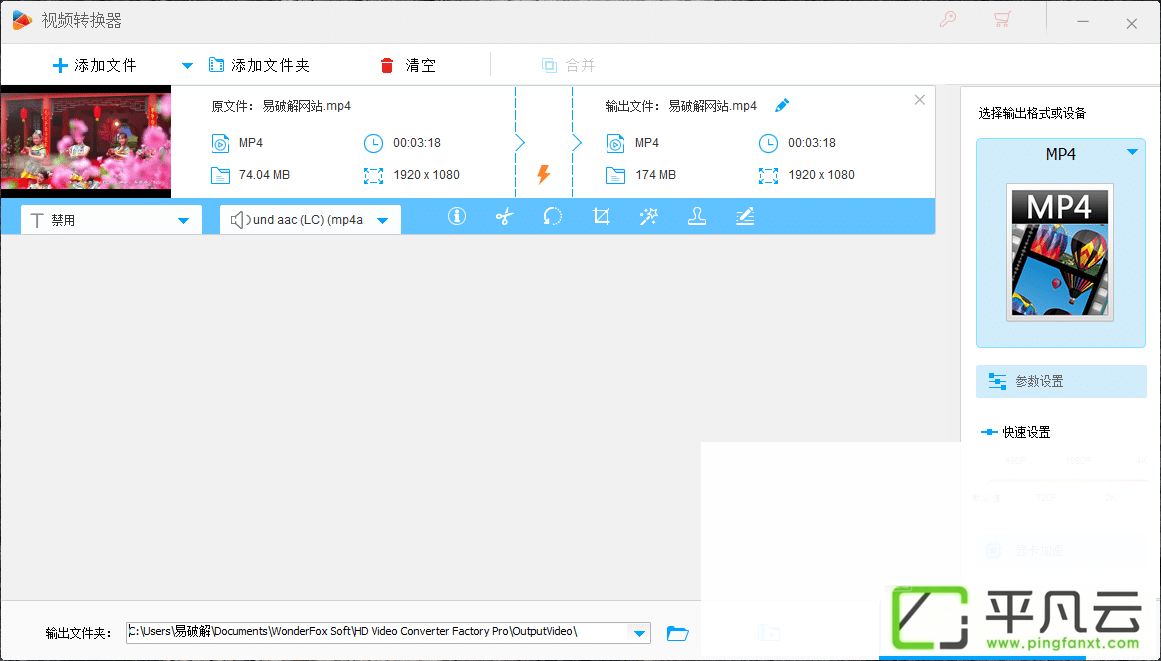Image resolution: width=1161 pixels, height=661 pixels.
Task: Open the 禁用 subtitle dropdown
Action: tap(111, 220)
